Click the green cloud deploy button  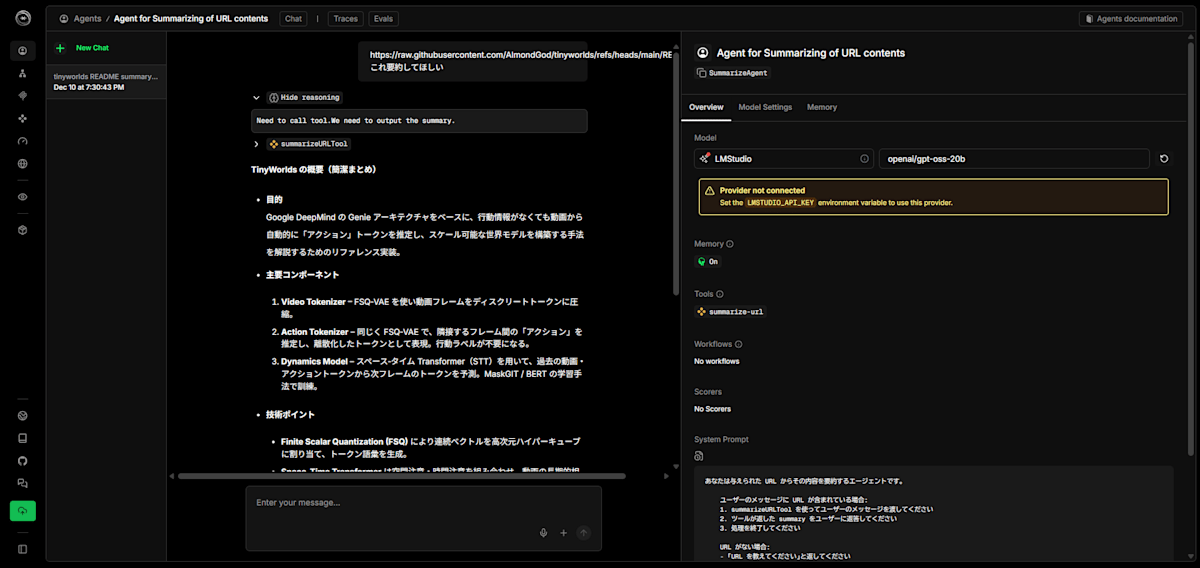click(22, 510)
